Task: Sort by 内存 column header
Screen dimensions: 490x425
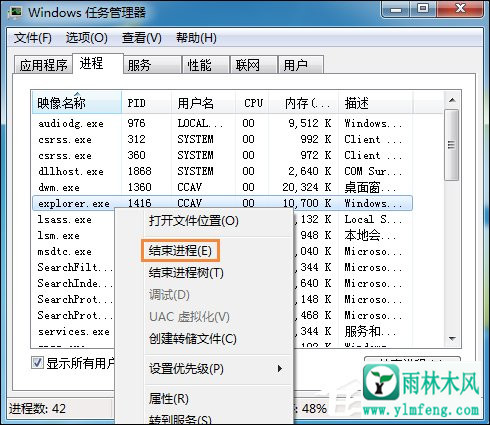Action: pyautogui.click(x=304, y=103)
